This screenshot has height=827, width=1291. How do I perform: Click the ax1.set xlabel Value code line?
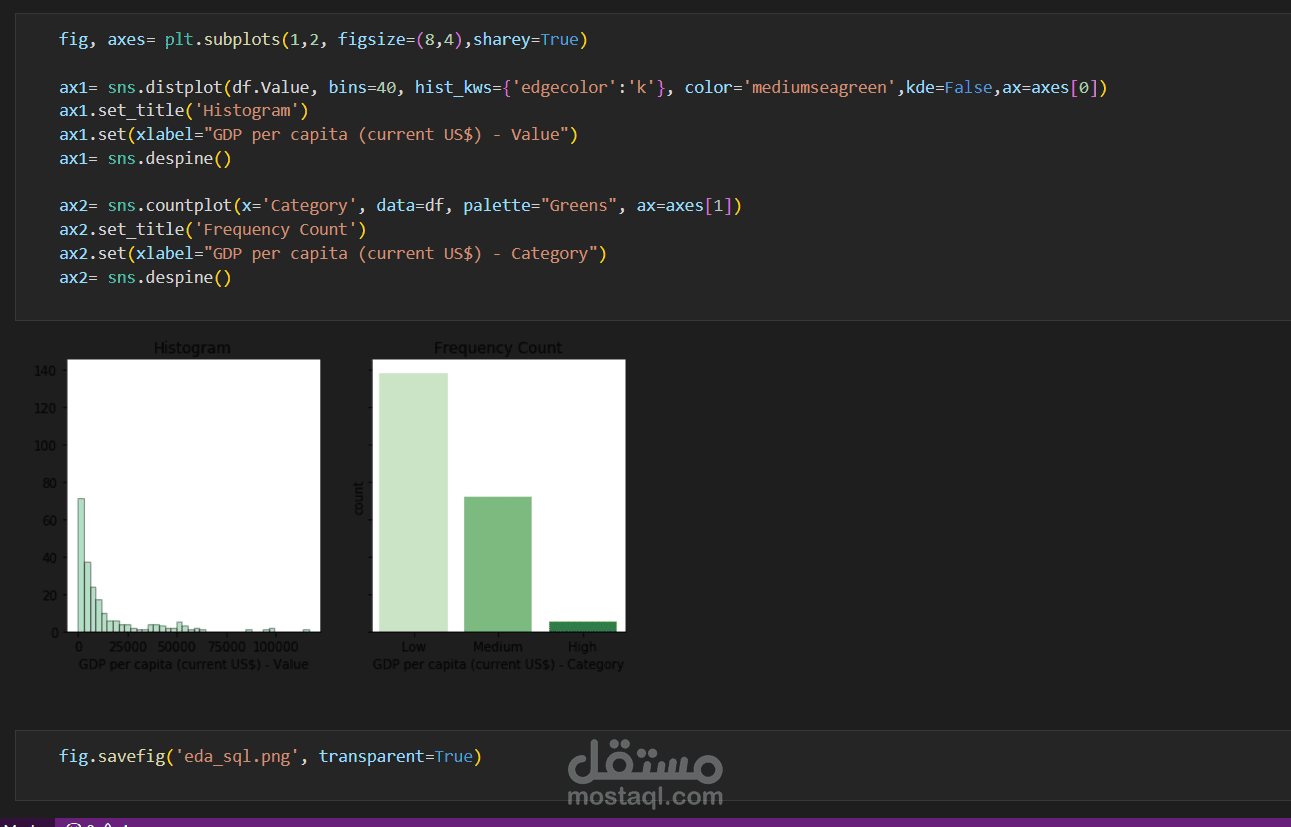click(x=319, y=134)
